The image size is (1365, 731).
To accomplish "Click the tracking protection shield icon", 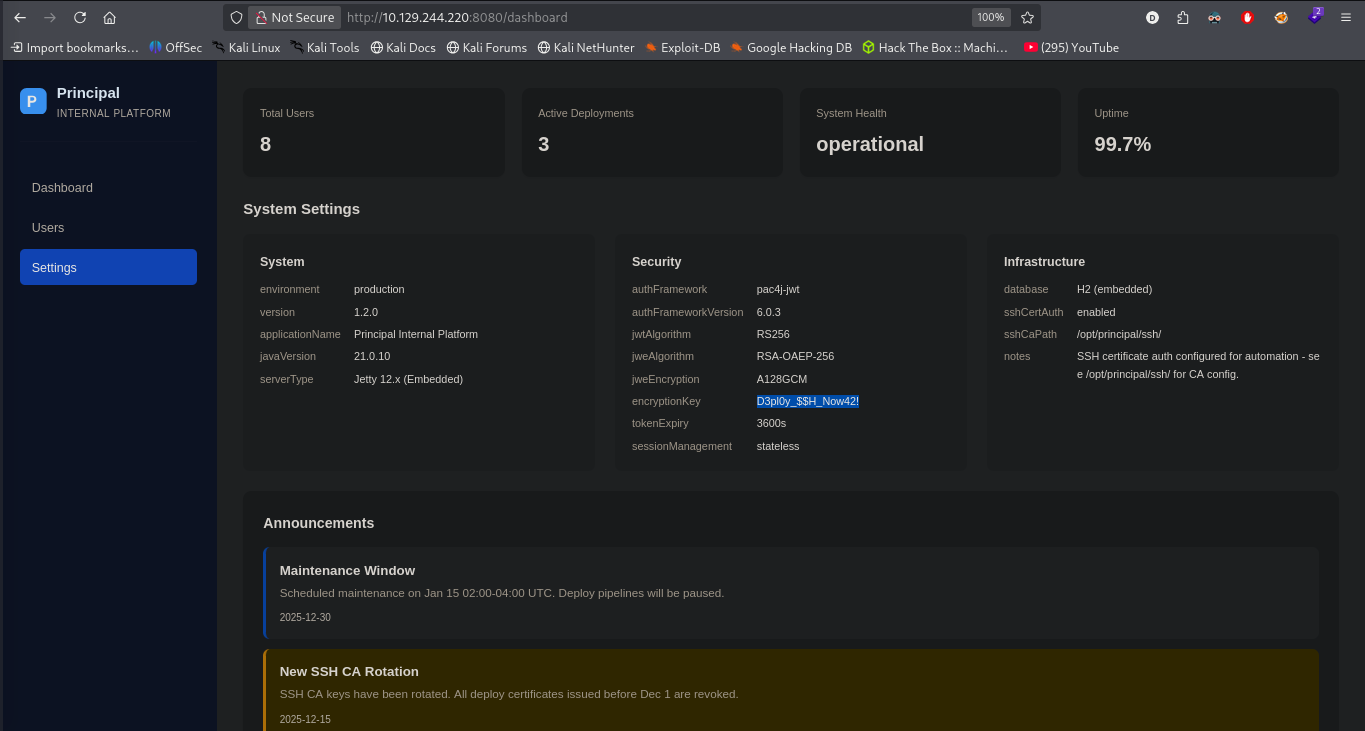I will pos(236,17).
